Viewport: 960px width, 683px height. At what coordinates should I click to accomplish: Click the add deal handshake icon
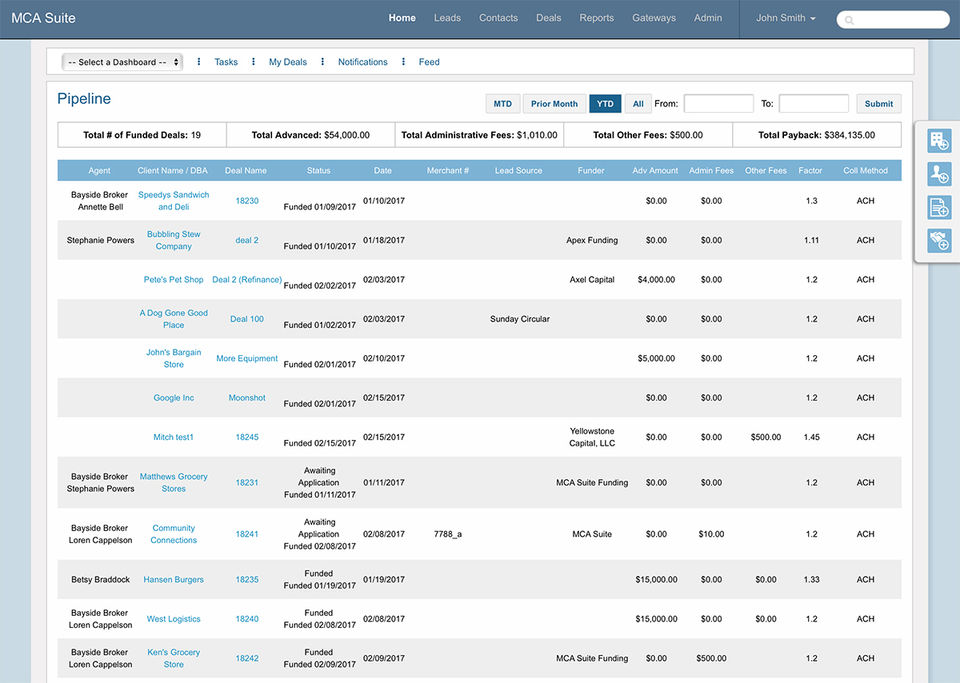tap(939, 241)
